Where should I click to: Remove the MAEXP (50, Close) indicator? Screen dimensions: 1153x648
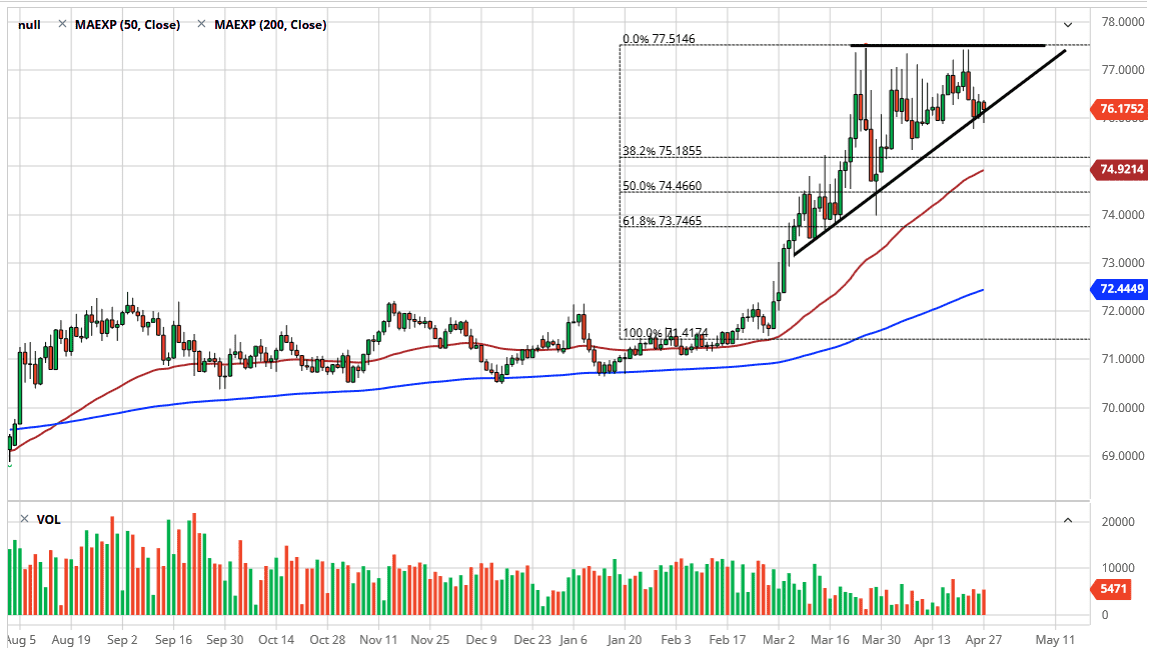(64, 25)
